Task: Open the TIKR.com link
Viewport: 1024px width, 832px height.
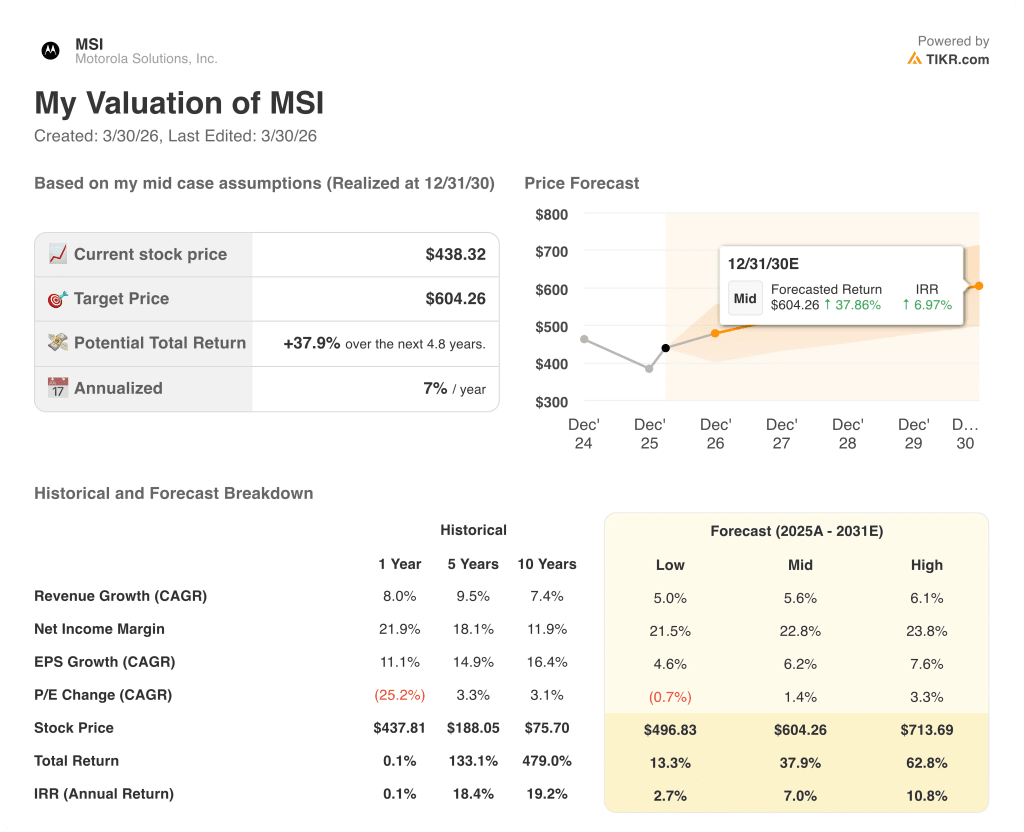Action: click(x=959, y=60)
